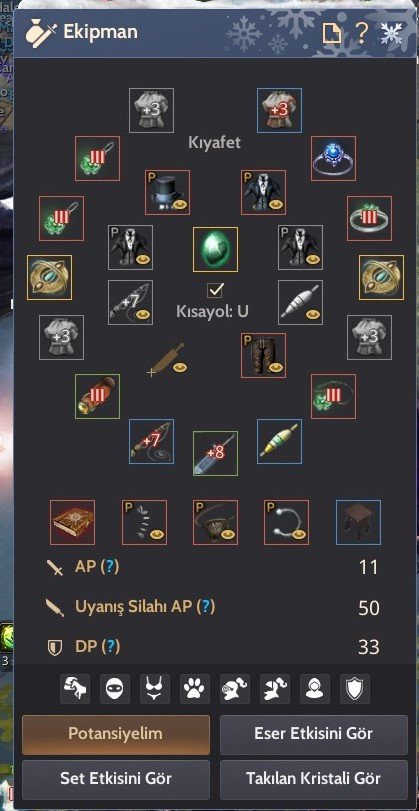Viewport: 419px width, 811px height.
Task: Toggle eye visibility on top hat outfit
Action: [x=180, y=204]
